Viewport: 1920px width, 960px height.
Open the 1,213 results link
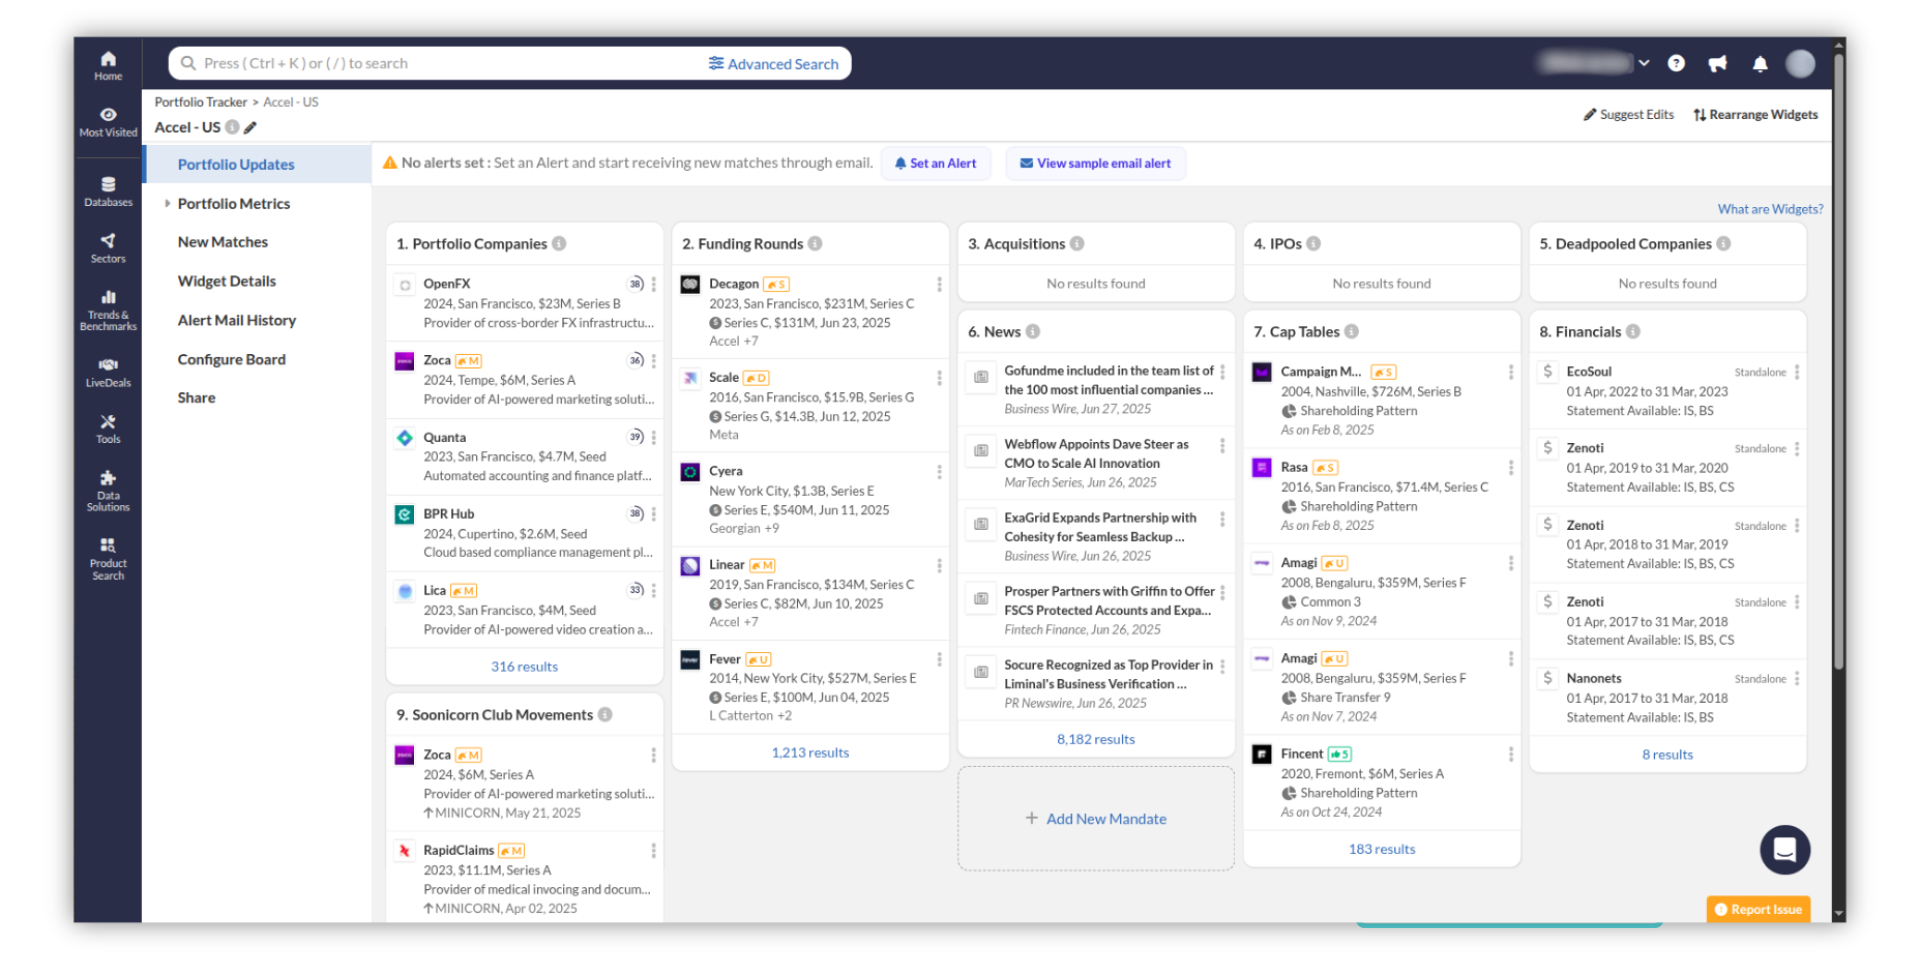pyautogui.click(x=810, y=753)
